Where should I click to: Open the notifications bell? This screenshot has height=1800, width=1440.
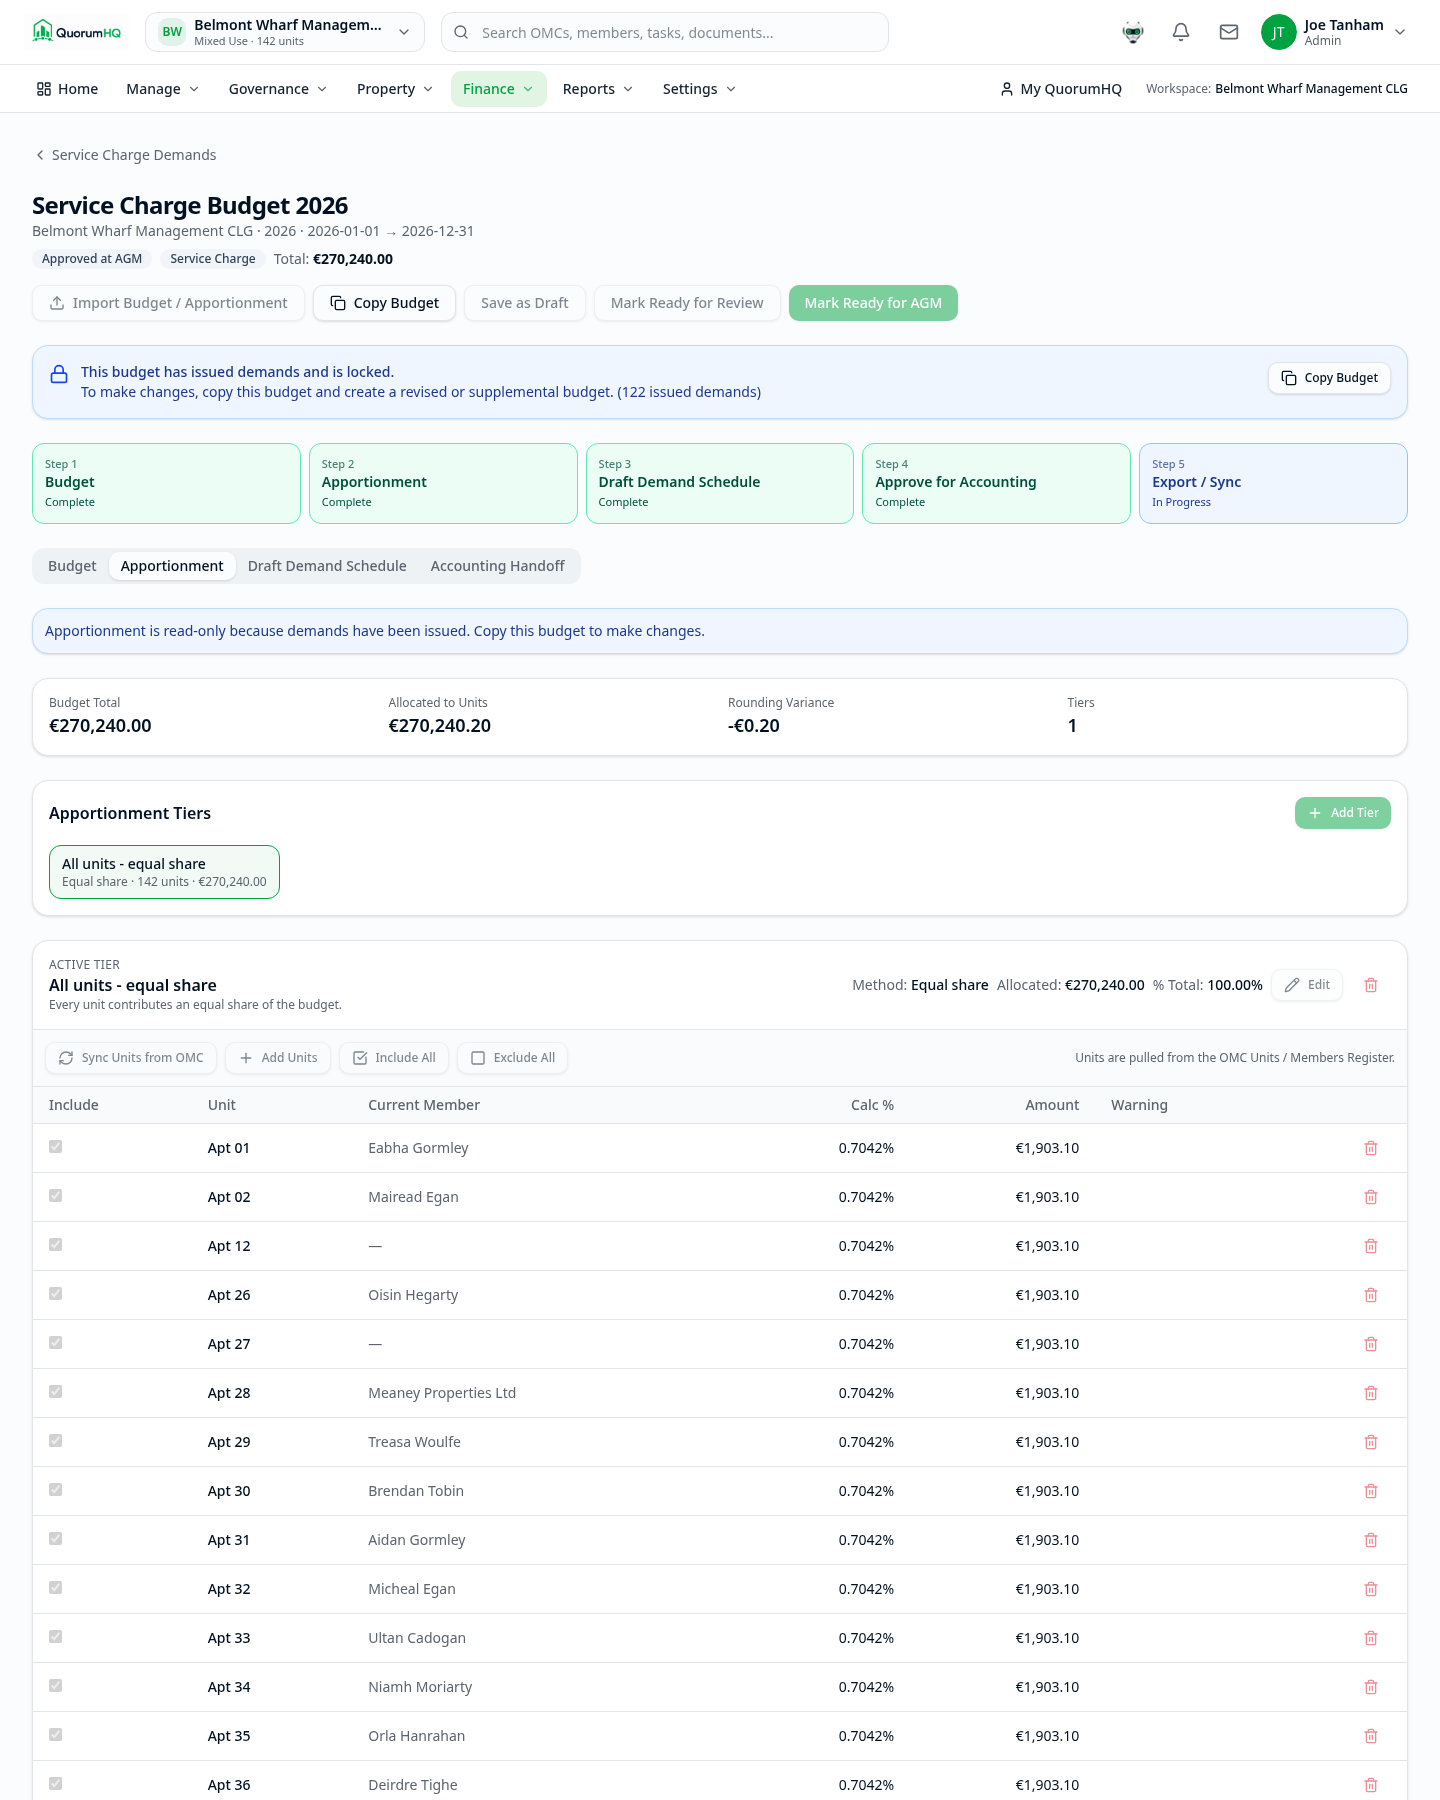[x=1181, y=32]
